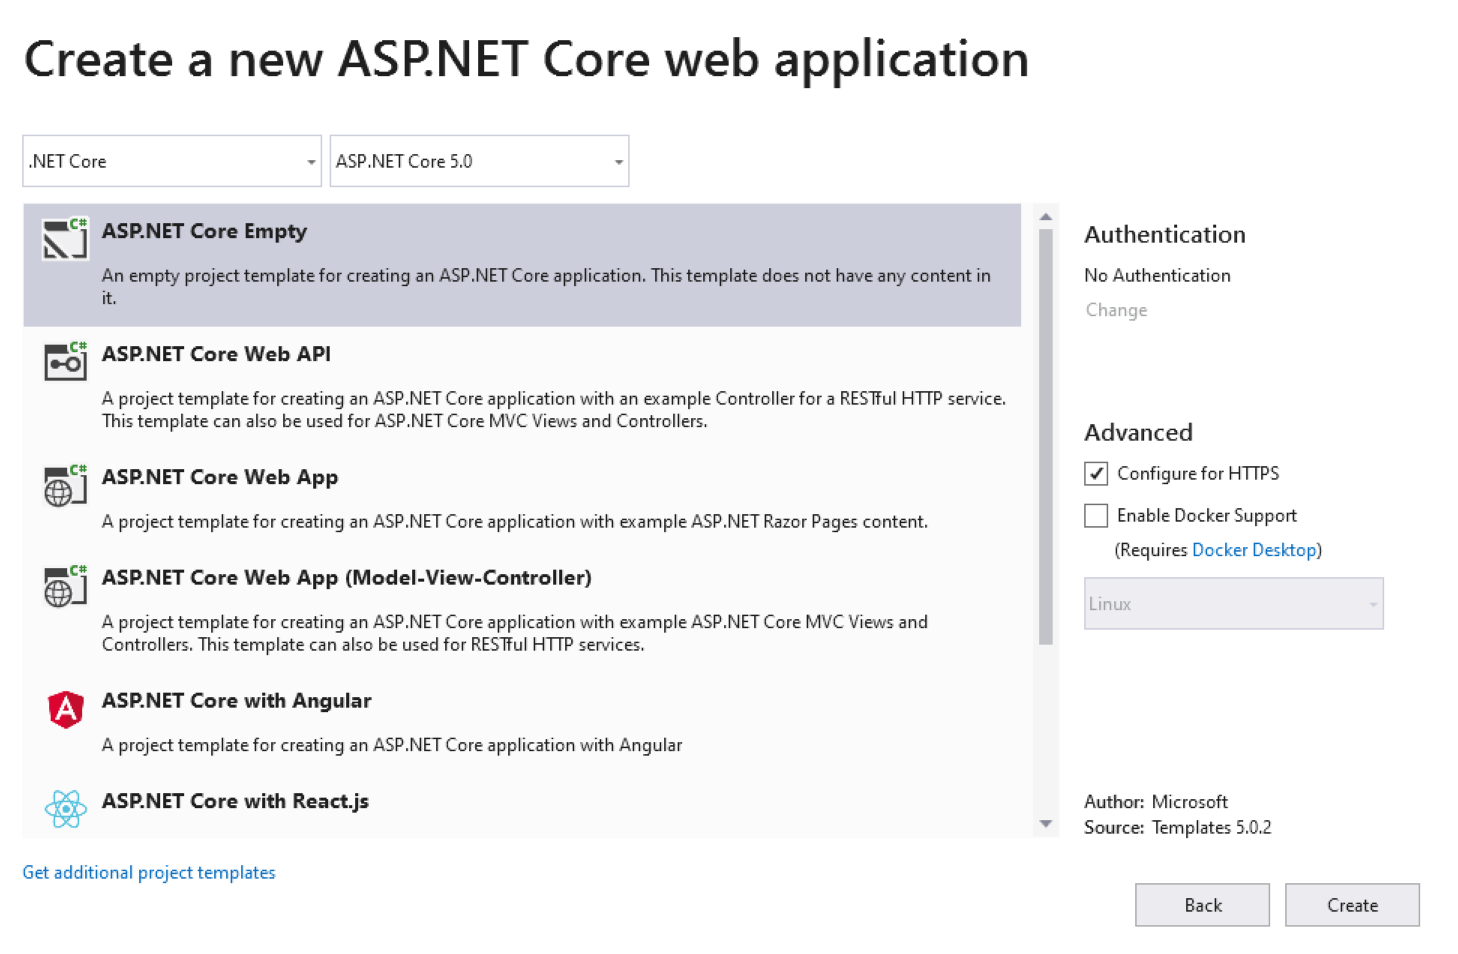Open the .NET Core framework dropdown

tap(172, 161)
